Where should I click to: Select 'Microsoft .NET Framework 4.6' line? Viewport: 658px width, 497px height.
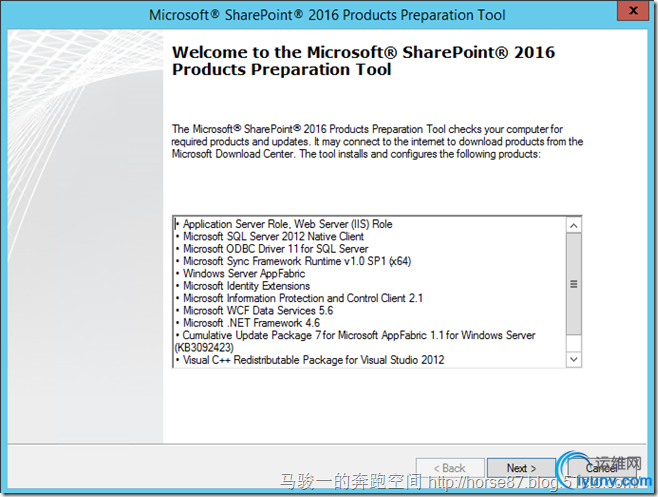(248, 323)
